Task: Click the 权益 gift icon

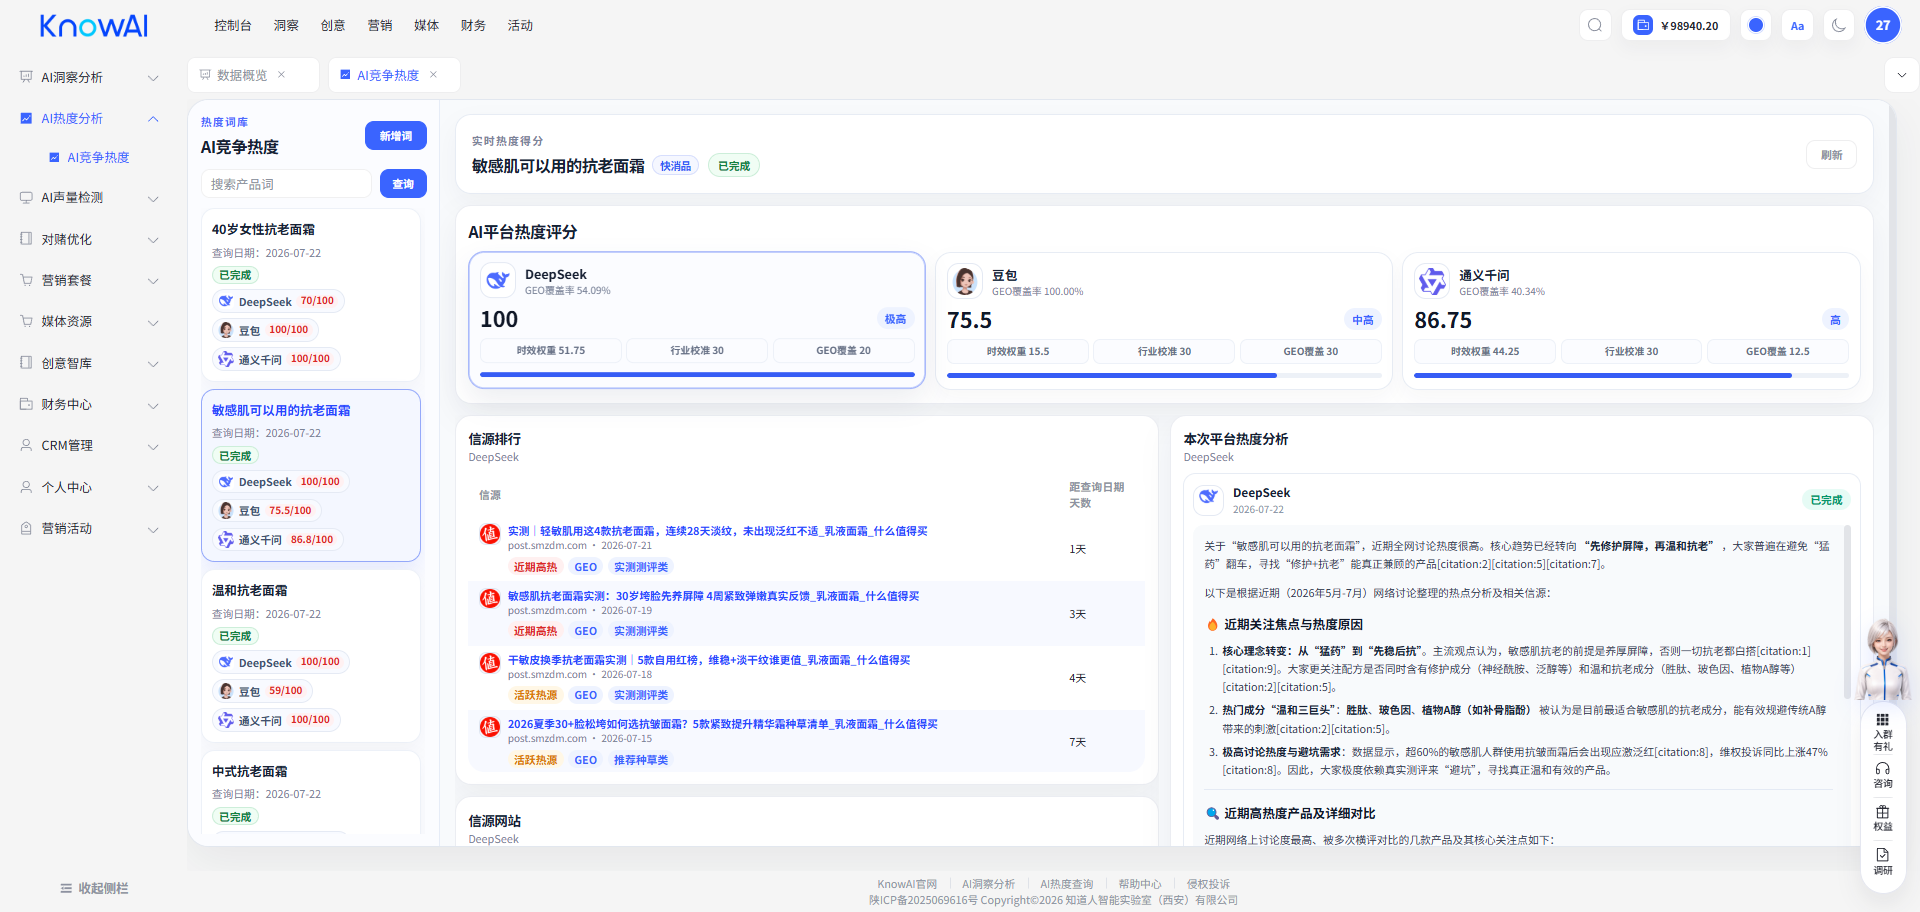Action: point(1883,818)
